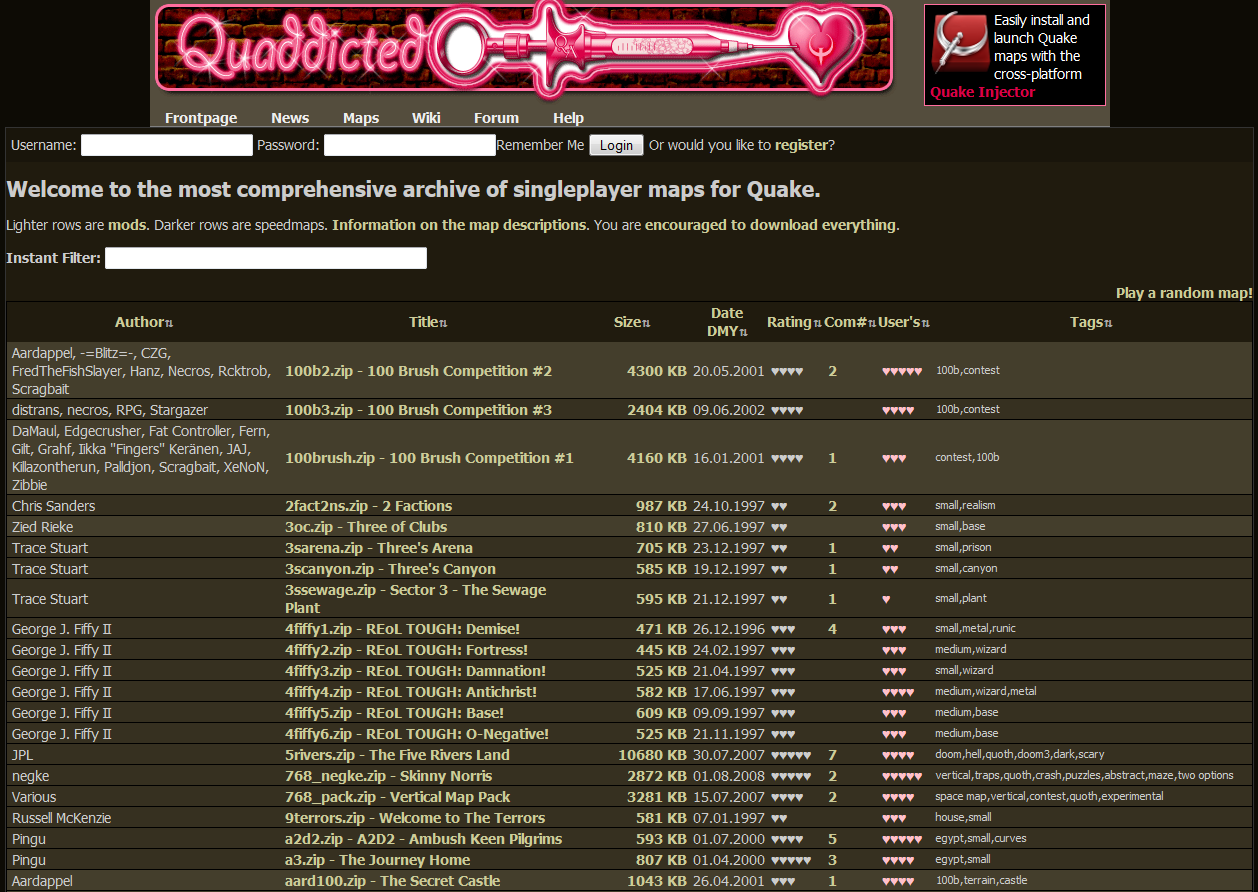Sort by Date DMY column arrow icon

pos(743,332)
